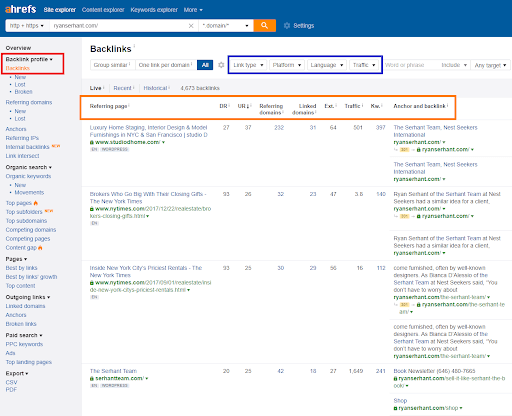Viewport: 512px width, 416px height.
Task: Switch to the Live tab
Action: click(95, 88)
